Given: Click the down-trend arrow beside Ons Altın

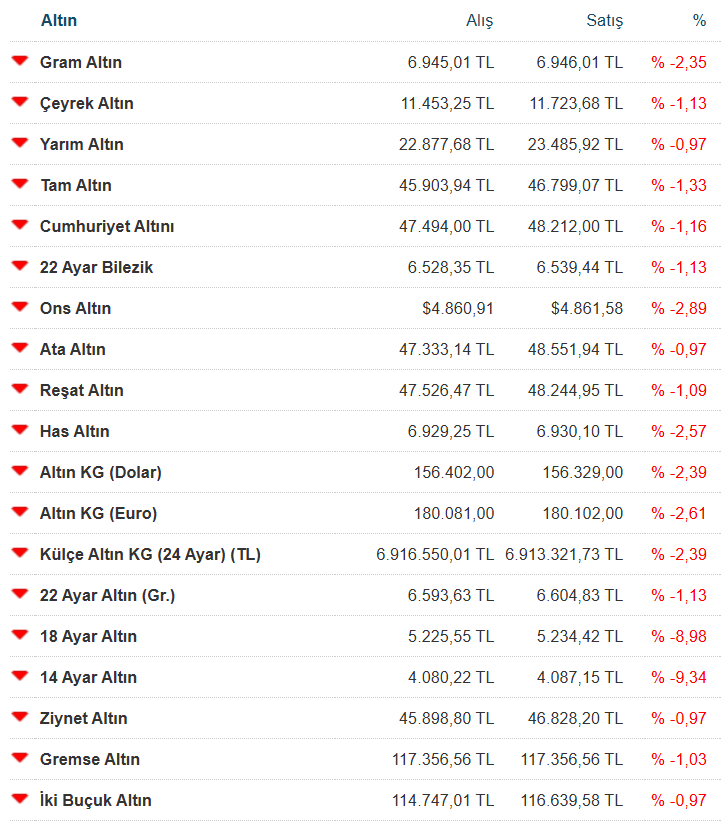Looking at the screenshot, I should coord(19,307).
